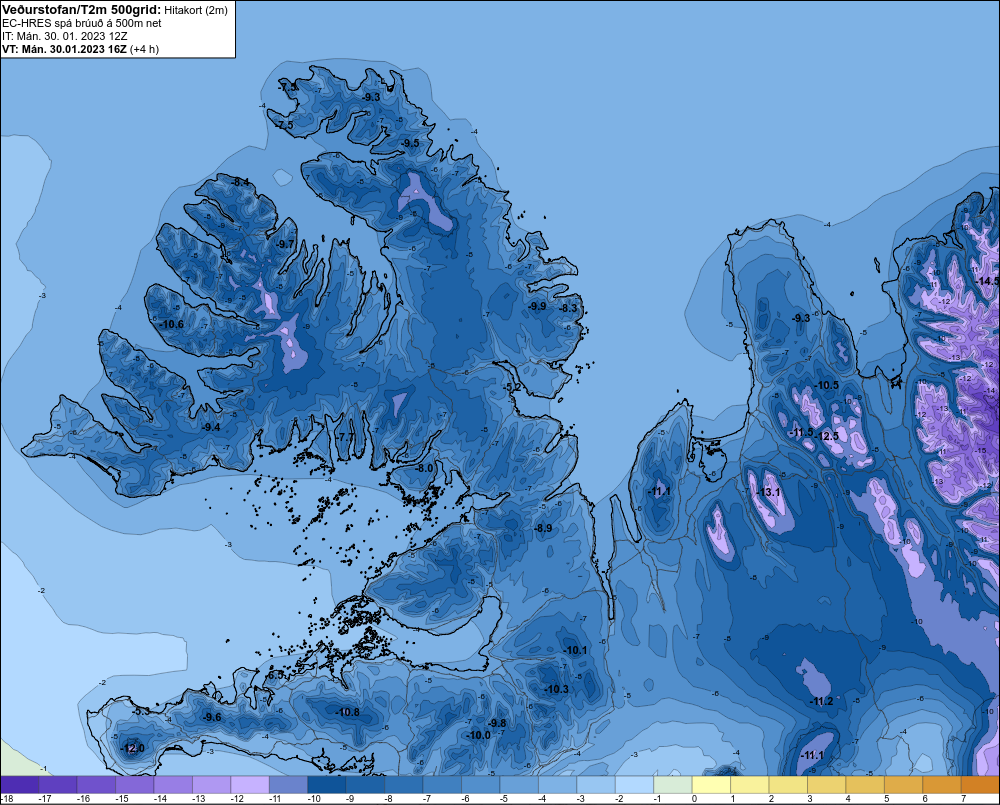Click the legend scale label '7'
The width and height of the screenshot is (1000, 805).
(963, 799)
